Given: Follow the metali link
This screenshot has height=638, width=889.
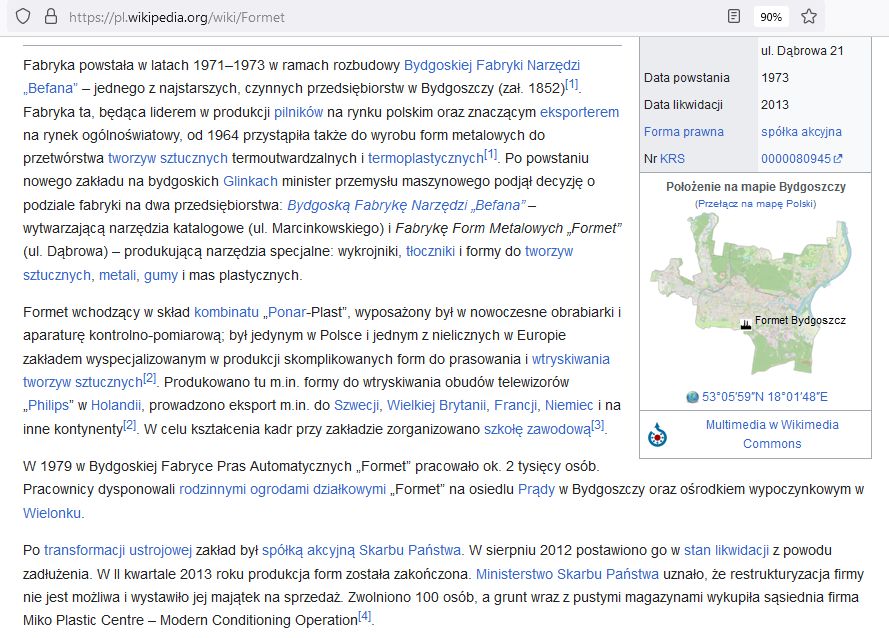Looking at the screenshot, I should (118, 275).
